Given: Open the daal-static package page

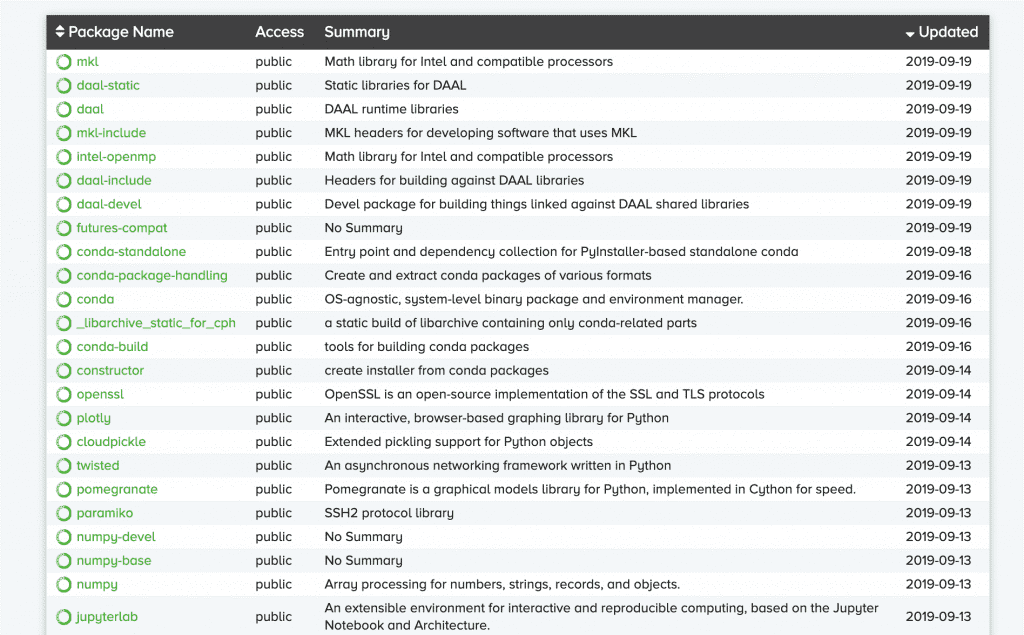Looking at the screenshot, I should [108, 85].
